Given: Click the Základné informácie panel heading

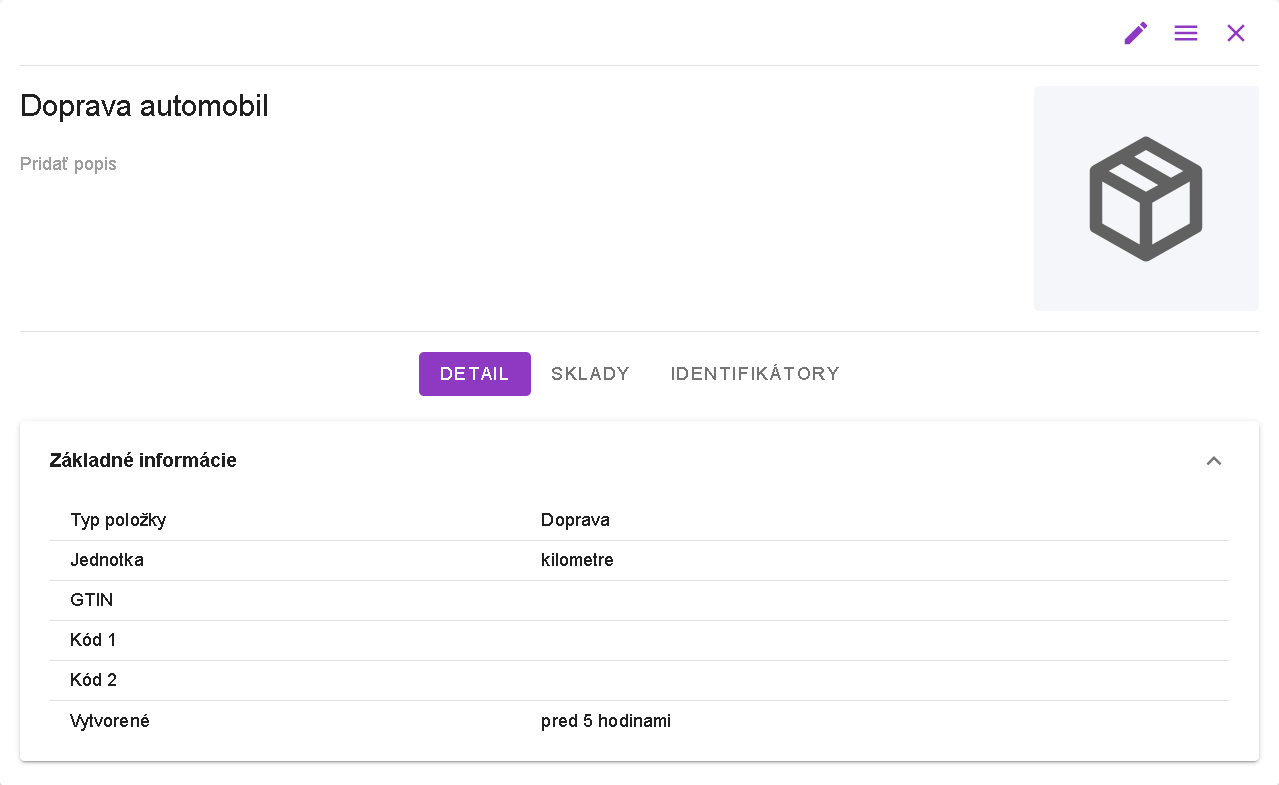Looking at the screenshot, I should 143,460.
